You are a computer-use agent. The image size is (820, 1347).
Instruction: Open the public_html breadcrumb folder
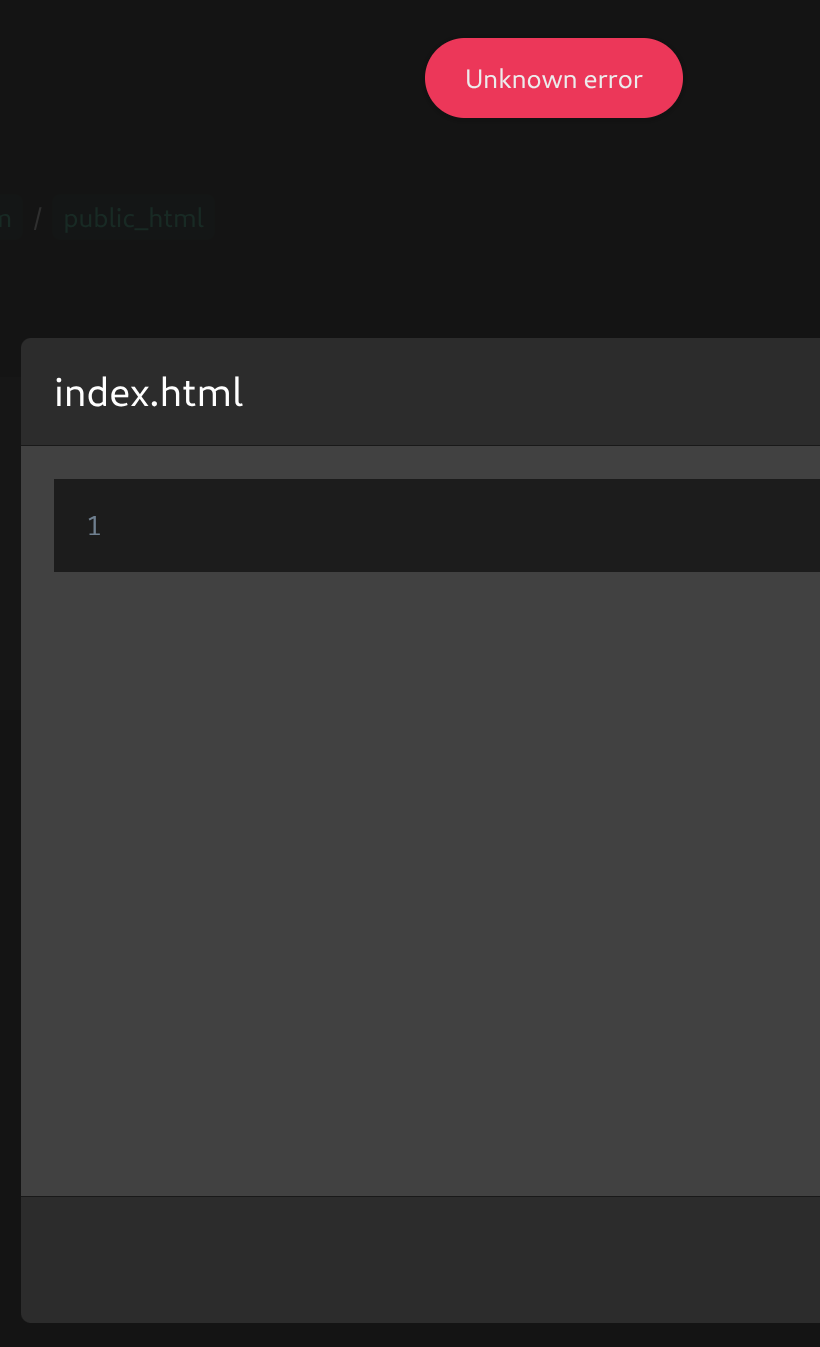134,218
